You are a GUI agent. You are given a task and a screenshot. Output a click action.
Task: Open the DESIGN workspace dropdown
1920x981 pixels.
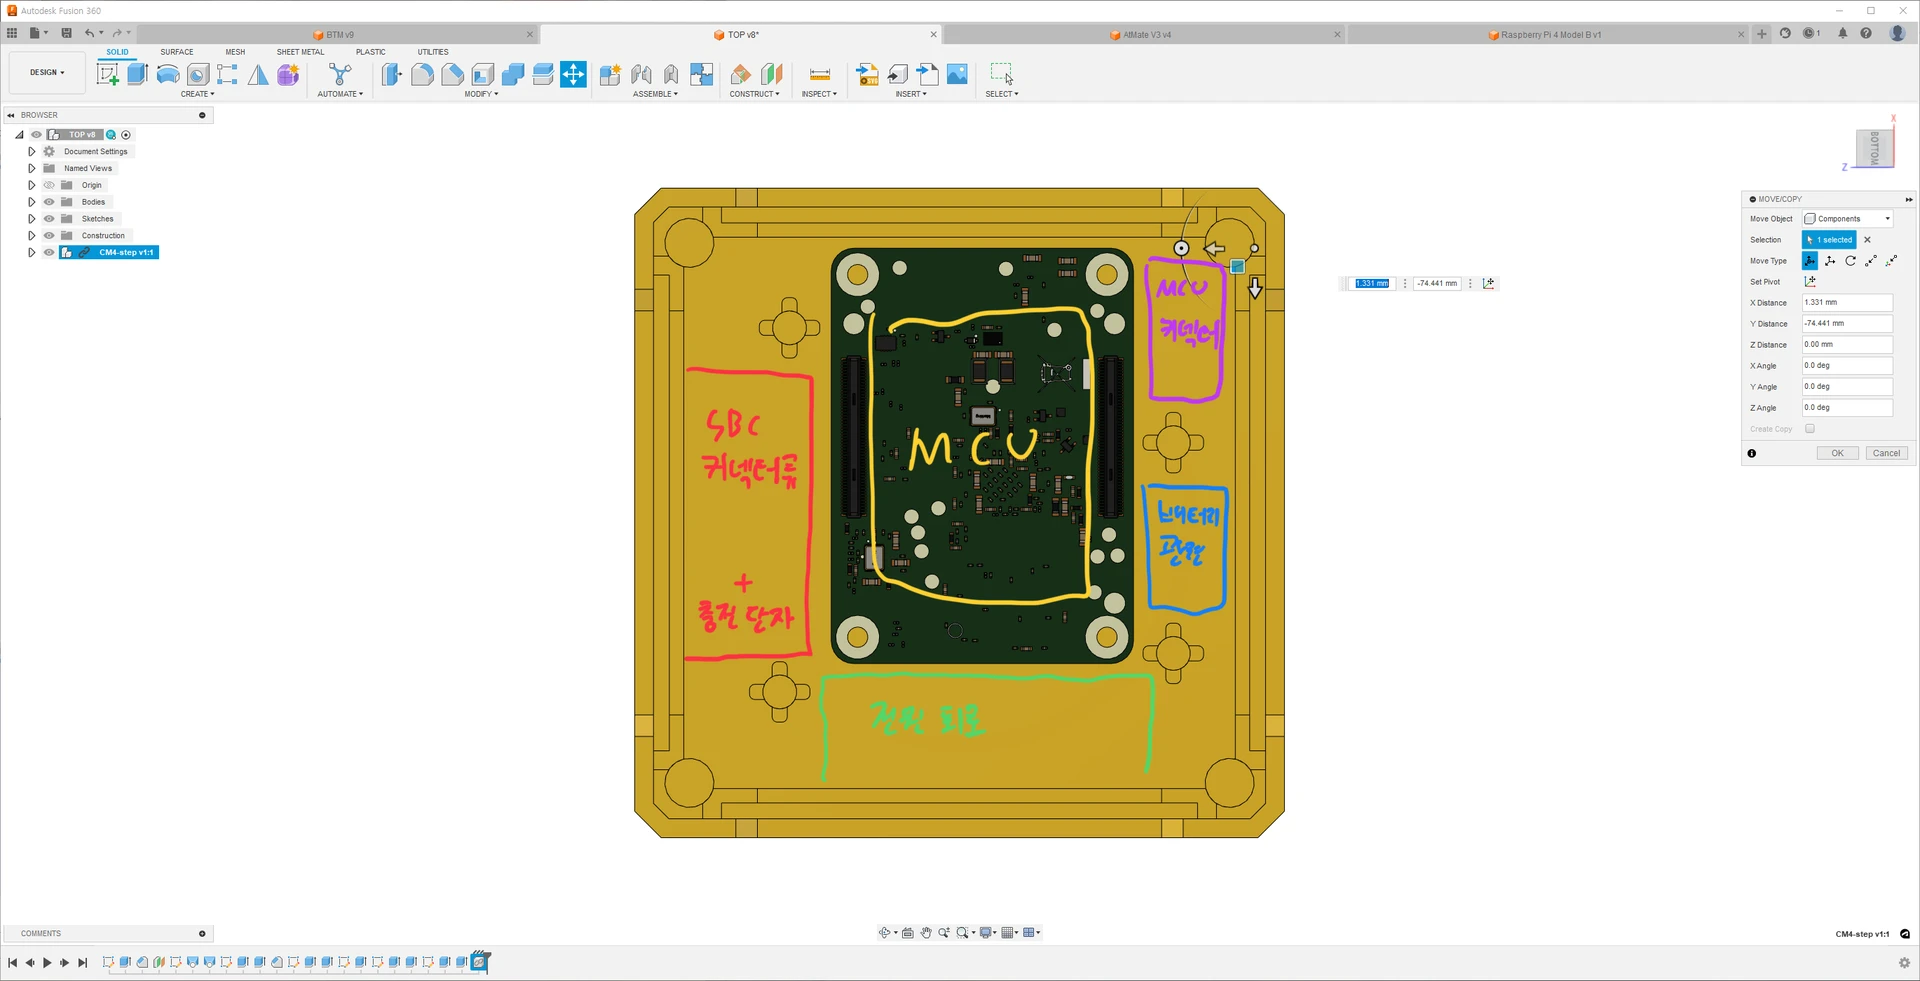[47, 73]
